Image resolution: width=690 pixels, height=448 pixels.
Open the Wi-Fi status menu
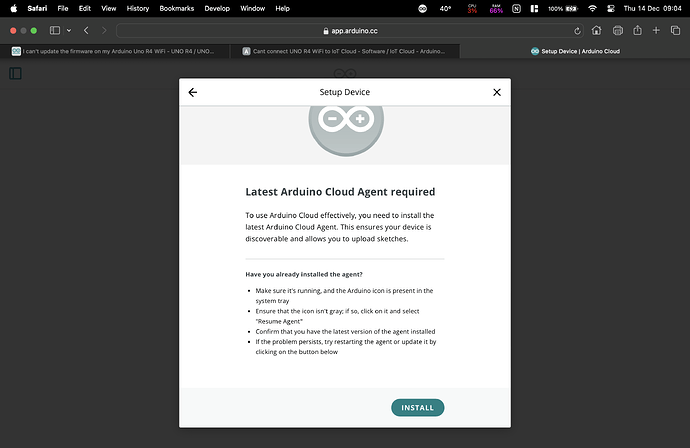click(x=592, y=8)
